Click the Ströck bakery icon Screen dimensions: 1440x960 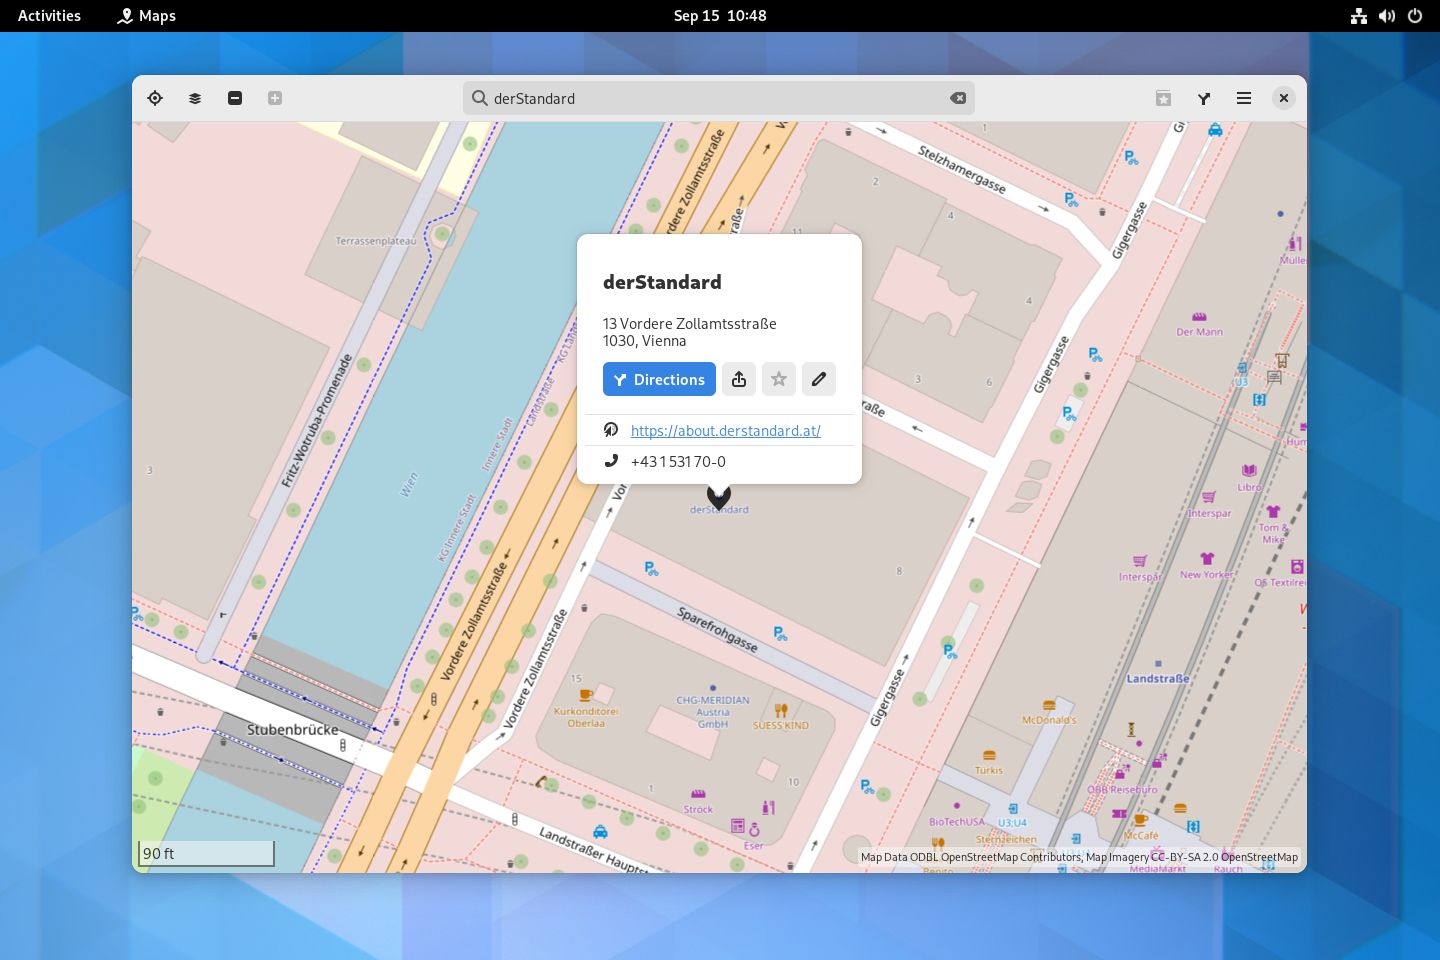coord(698,795)
